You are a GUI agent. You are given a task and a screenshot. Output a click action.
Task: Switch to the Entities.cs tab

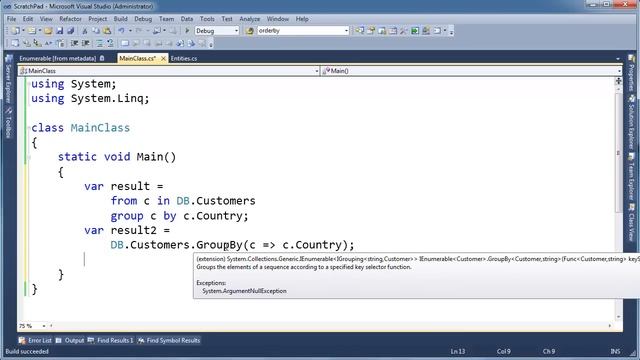[x=184, y=58]
